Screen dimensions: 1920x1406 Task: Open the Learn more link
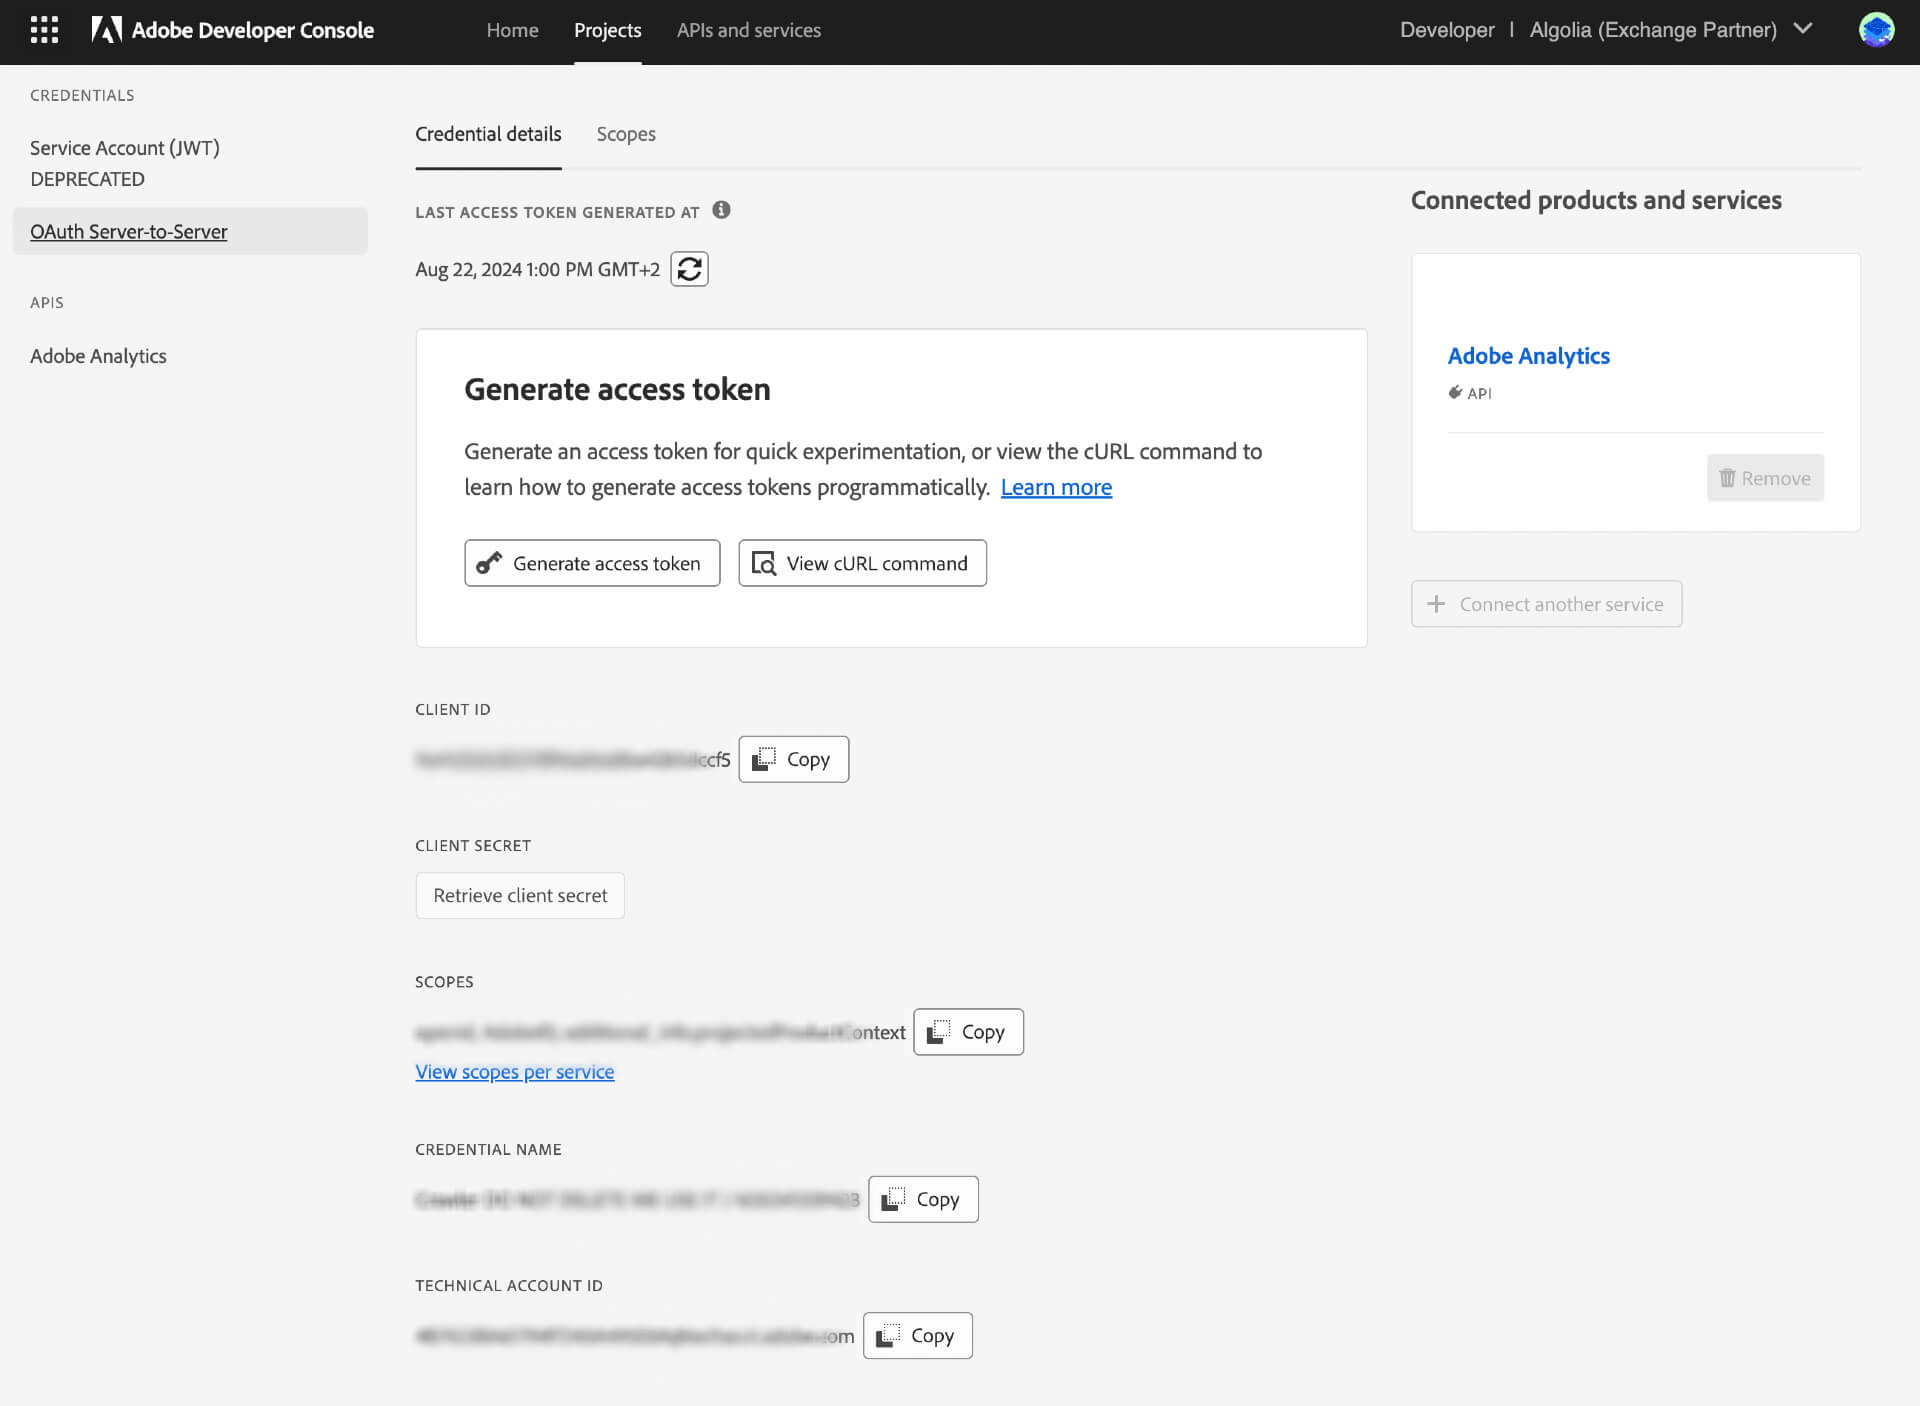click(x=1056, y=487)
